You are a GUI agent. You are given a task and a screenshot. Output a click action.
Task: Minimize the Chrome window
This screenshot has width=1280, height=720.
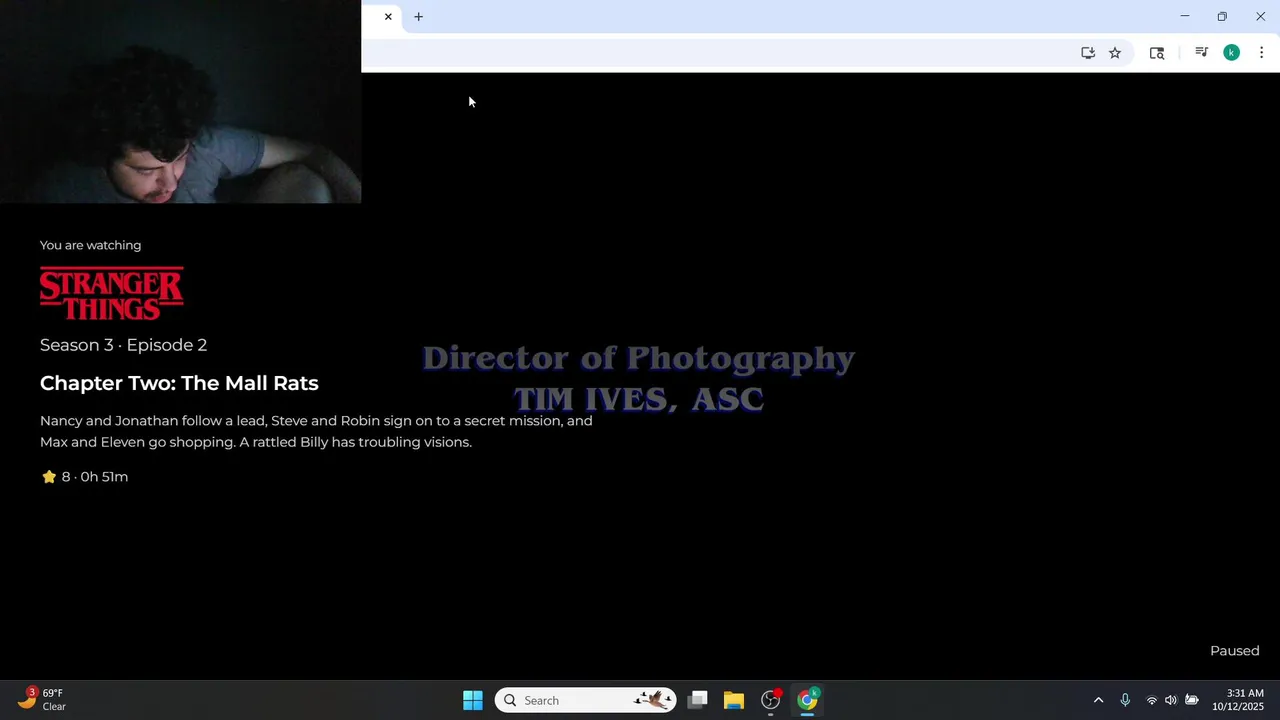pos(1185,16)
